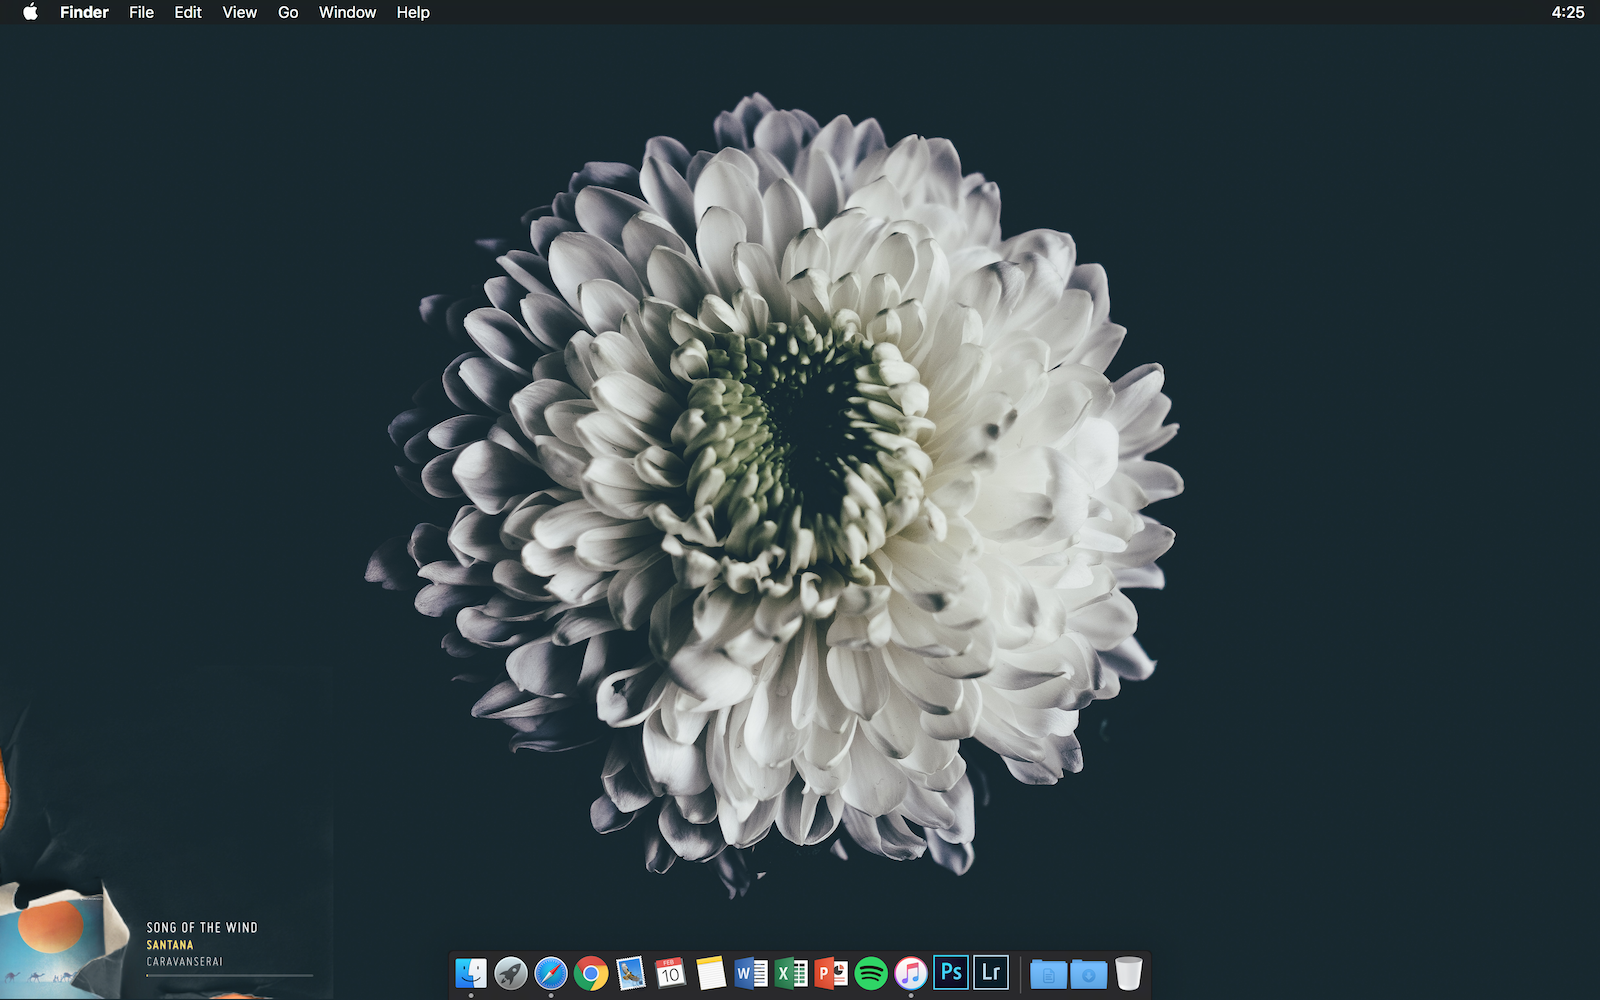Click the song progress bar in now-playing widget
The width and height of the screenshot is (1600, 1000).
[x=230, y=975]
